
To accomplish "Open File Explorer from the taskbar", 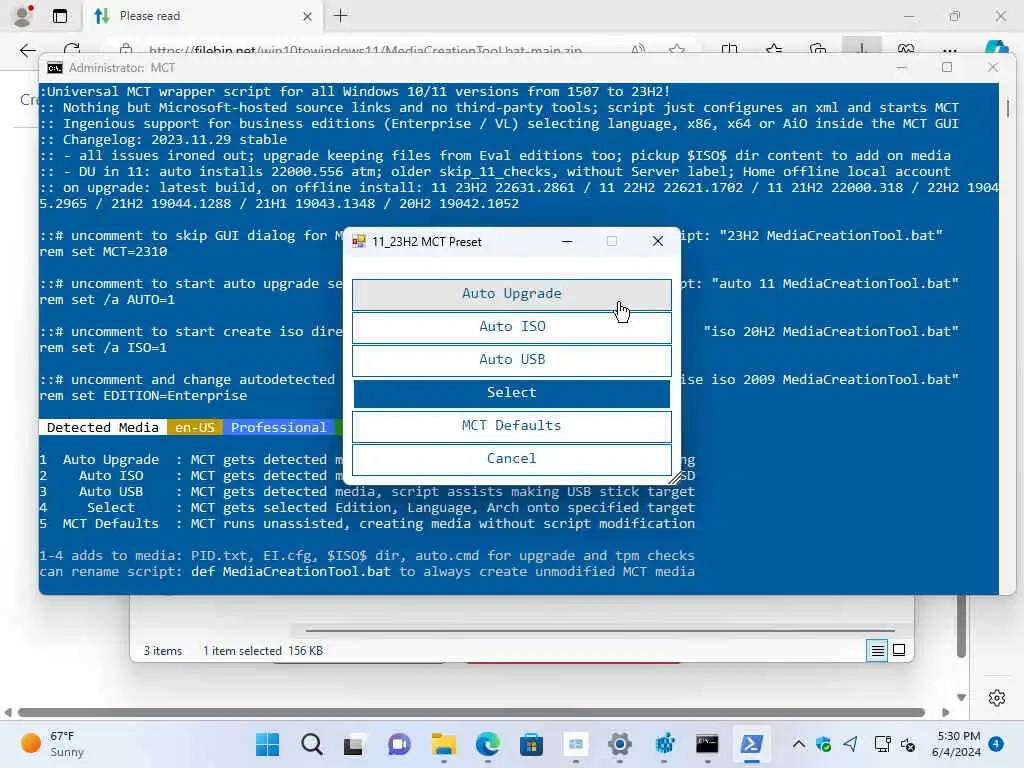I will pyautogui.click(x=443, y=744).
